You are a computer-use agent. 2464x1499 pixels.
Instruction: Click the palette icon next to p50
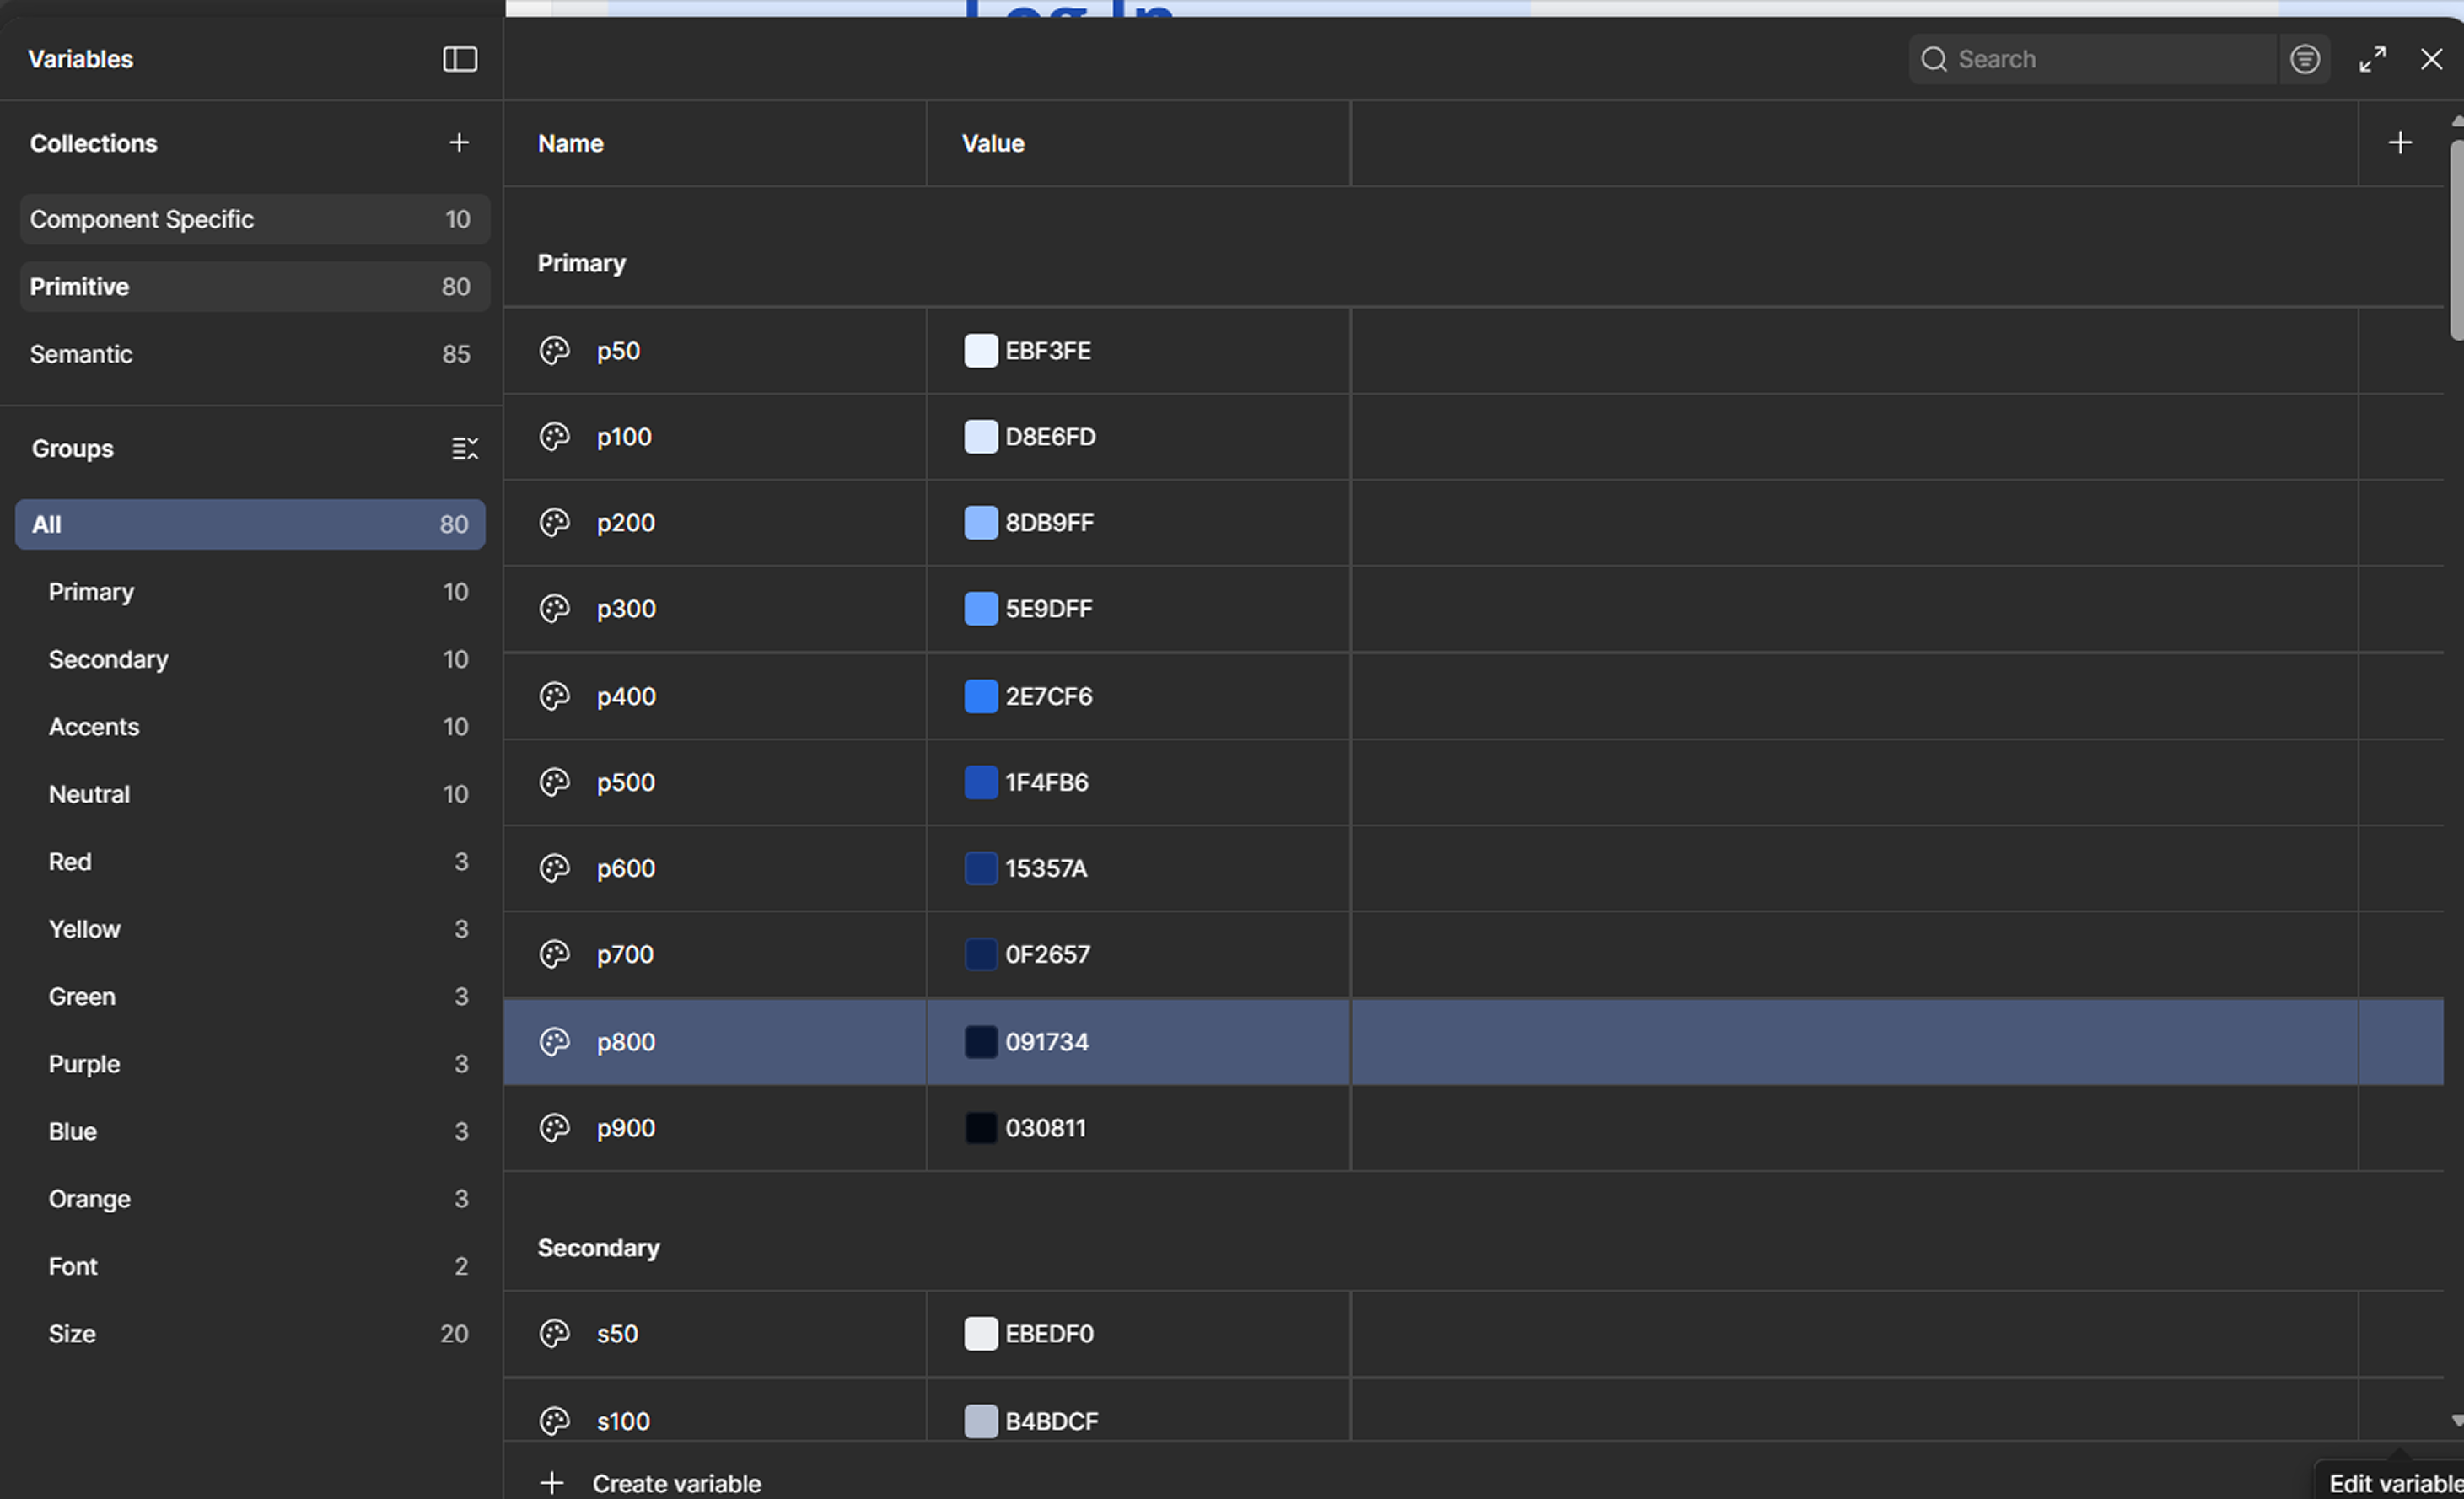pyautogui.click(x=554, y=351)
